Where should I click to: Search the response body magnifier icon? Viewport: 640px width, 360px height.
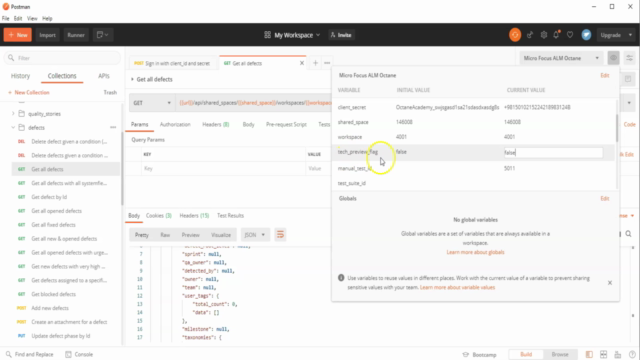point(628,234)
